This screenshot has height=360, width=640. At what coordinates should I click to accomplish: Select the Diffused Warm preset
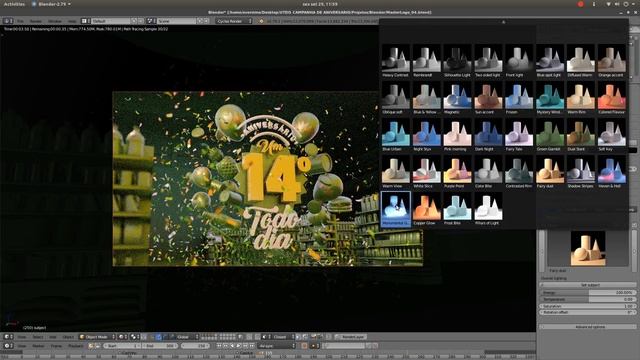click(580, 60)
